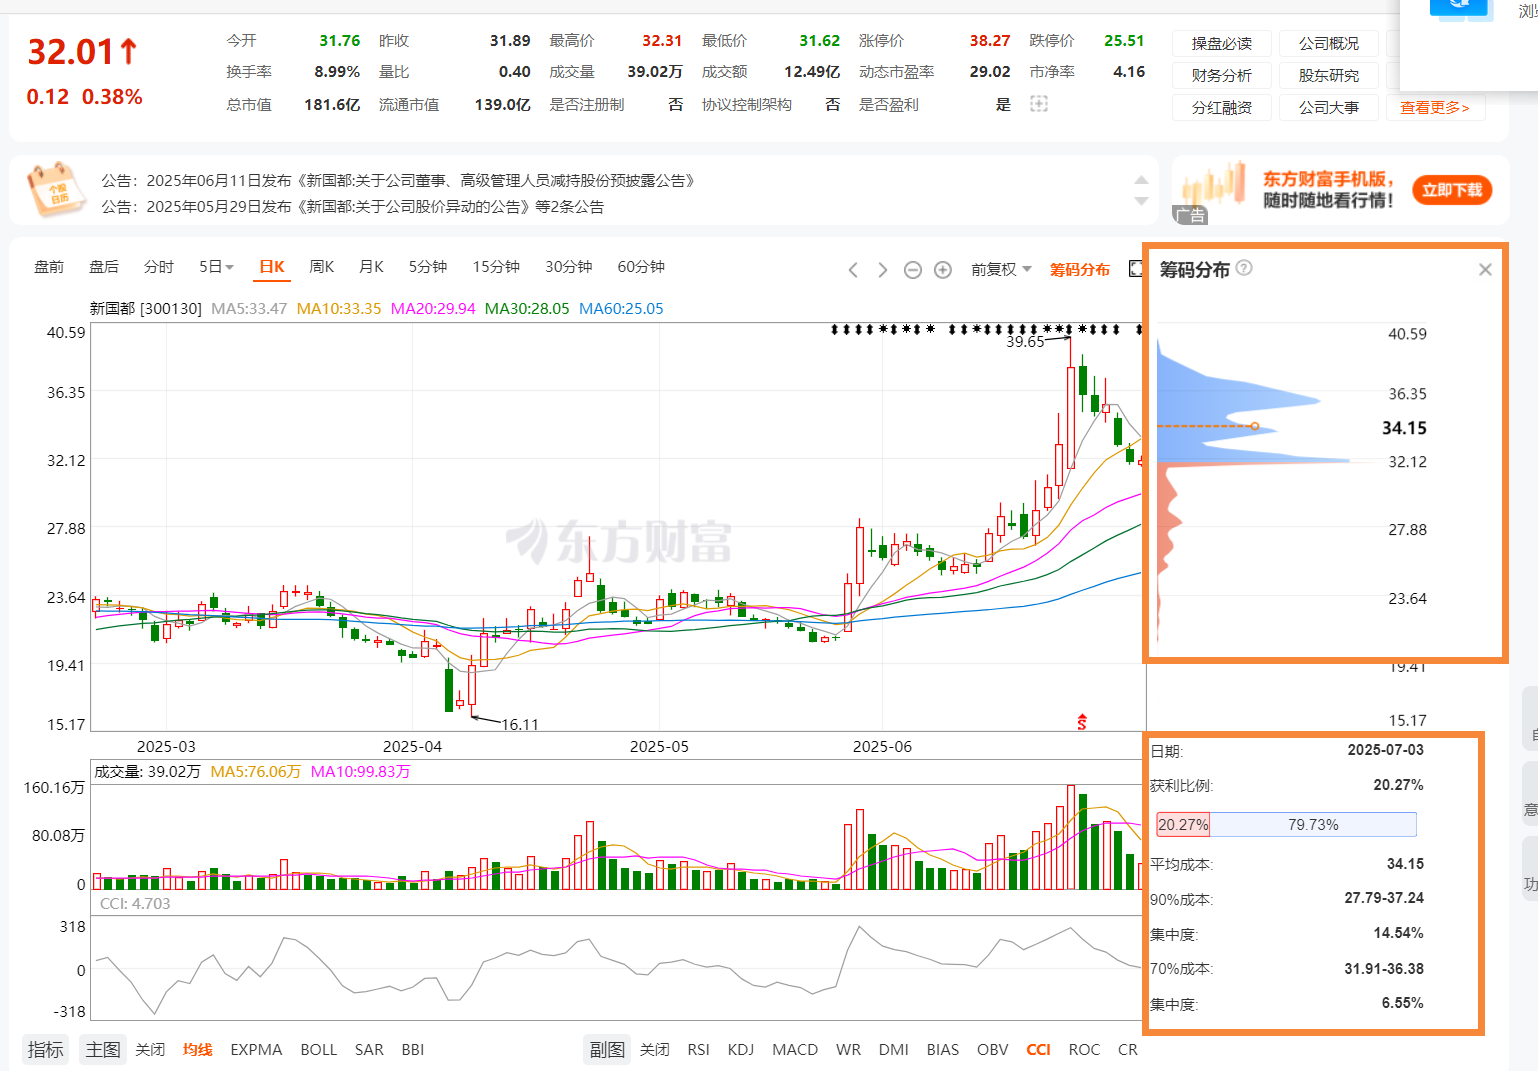The width and height of the screenshot is (1538, 1071).
Task: Expand more quote fields icon after 是否盈利
Action: pos(1039,104)
